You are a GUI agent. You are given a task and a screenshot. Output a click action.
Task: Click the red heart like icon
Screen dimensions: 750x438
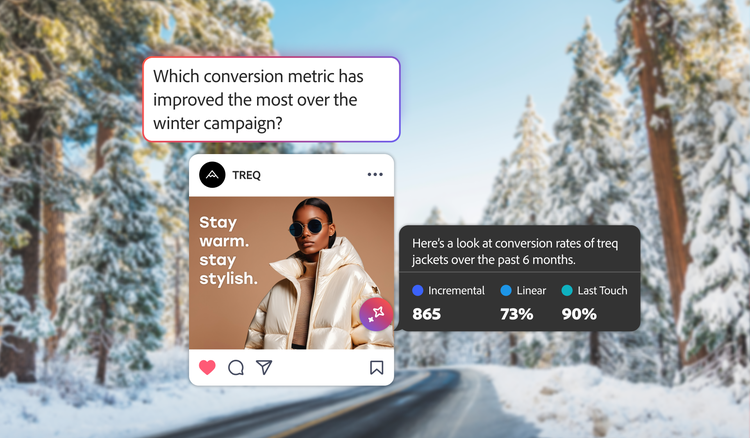tap(207, 367)
